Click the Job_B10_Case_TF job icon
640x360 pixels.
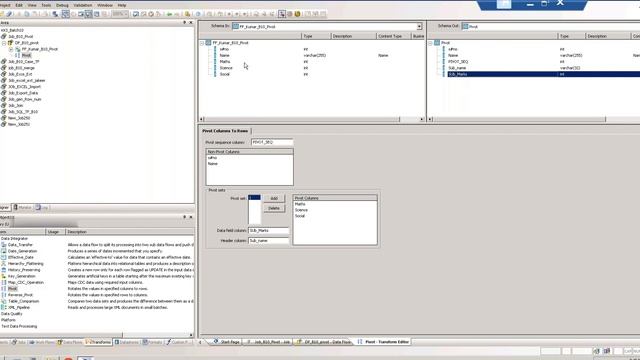point(4,62)
